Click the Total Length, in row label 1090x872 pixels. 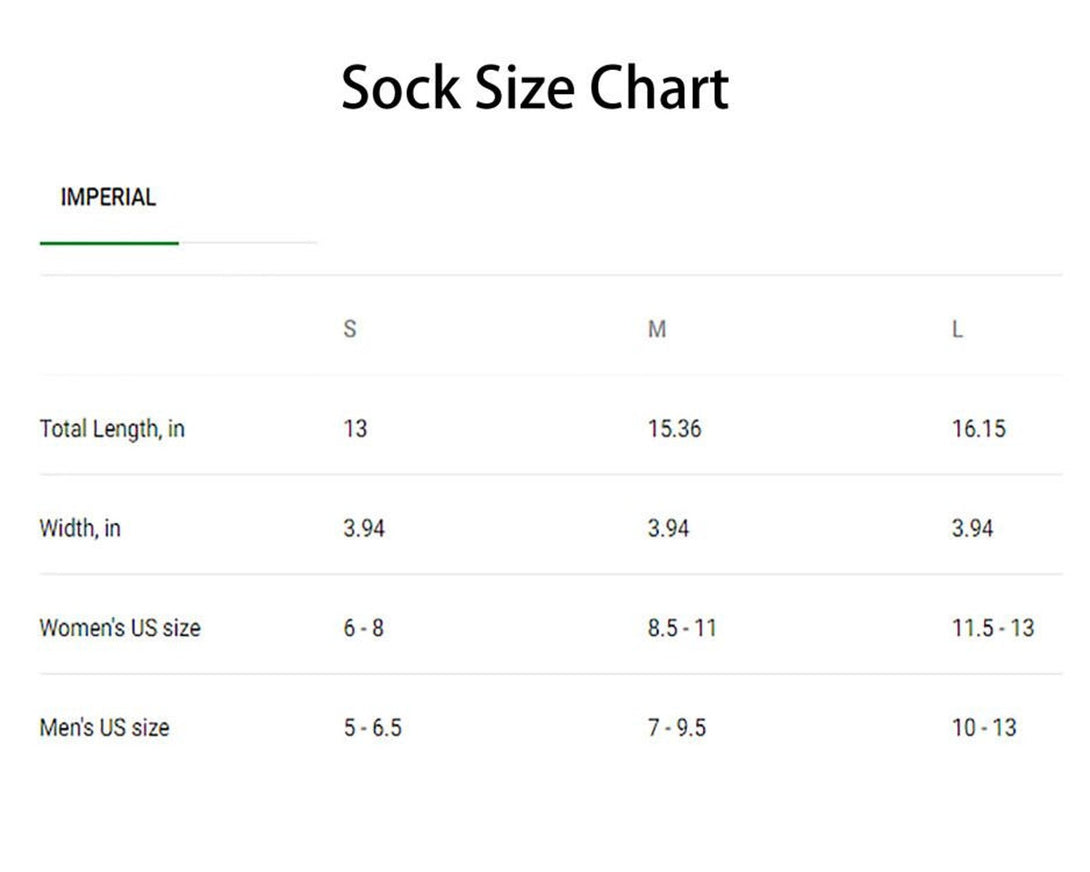point(112,429)
